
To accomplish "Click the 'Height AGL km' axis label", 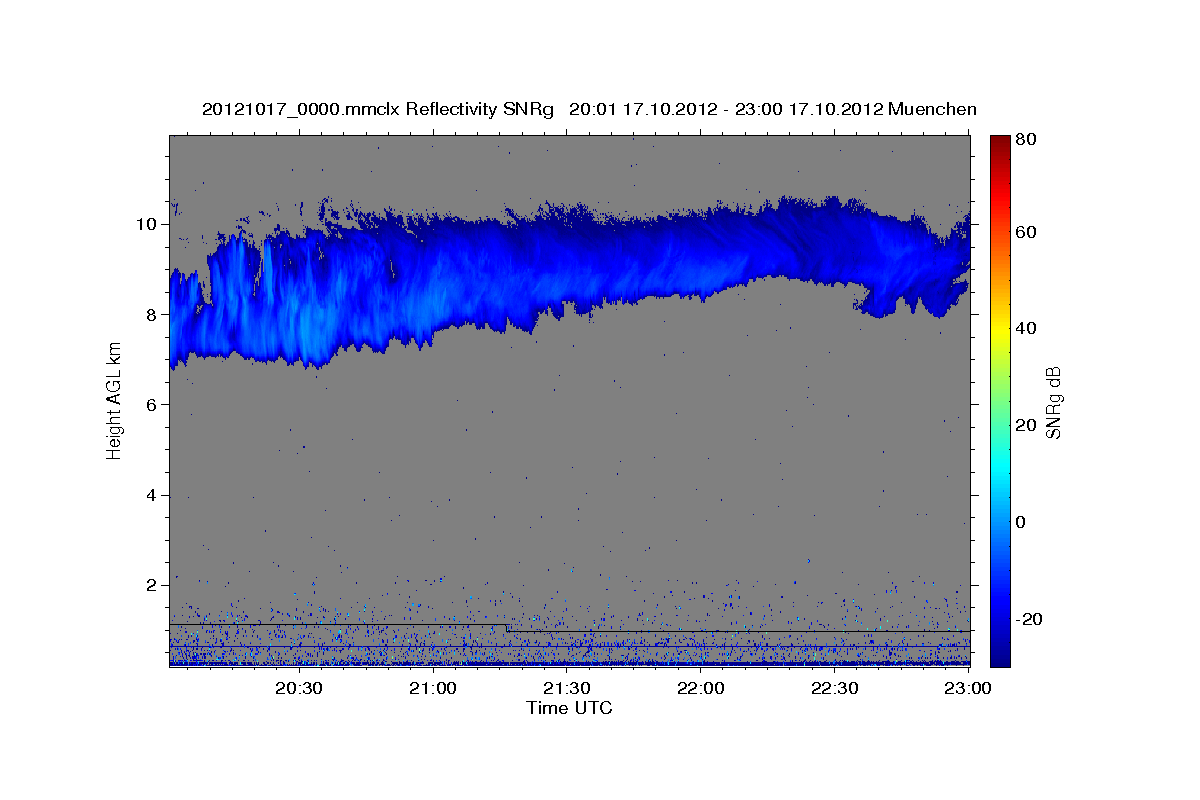I will click(115, 400).
